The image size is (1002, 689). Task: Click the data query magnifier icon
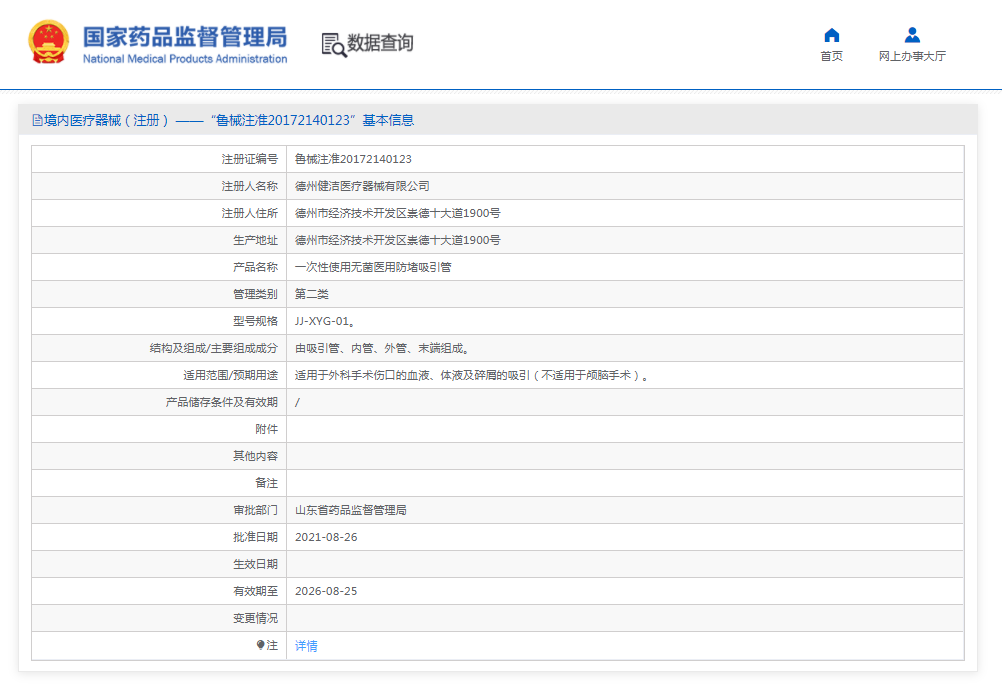pyautogui.click(x=334, y=45)
